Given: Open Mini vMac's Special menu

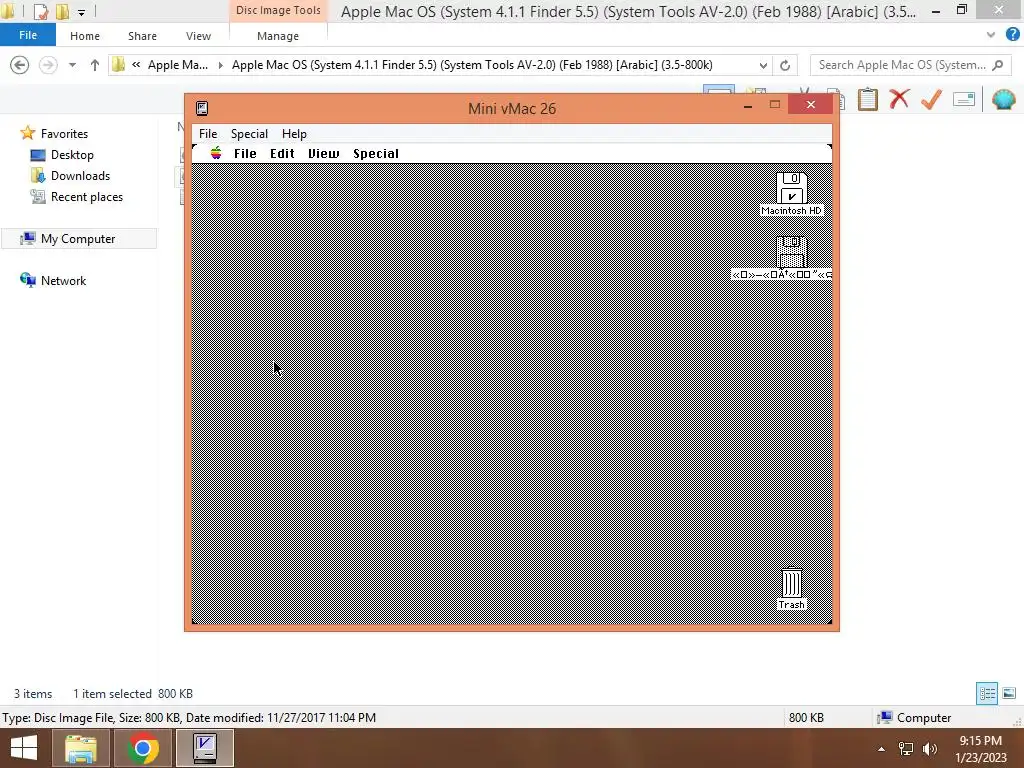Looking at the screenshot, I should (249, 134).
